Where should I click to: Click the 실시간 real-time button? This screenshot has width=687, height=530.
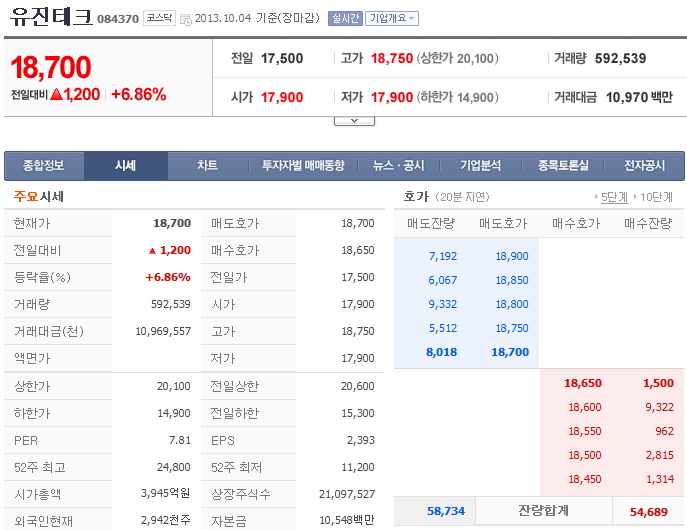(345, 18)
